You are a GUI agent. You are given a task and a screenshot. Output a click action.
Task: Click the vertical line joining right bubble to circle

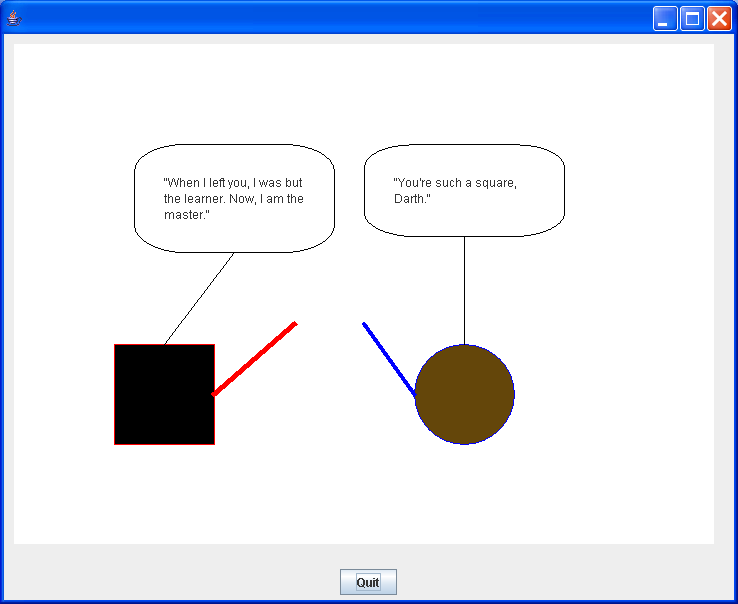pos(464,290)
